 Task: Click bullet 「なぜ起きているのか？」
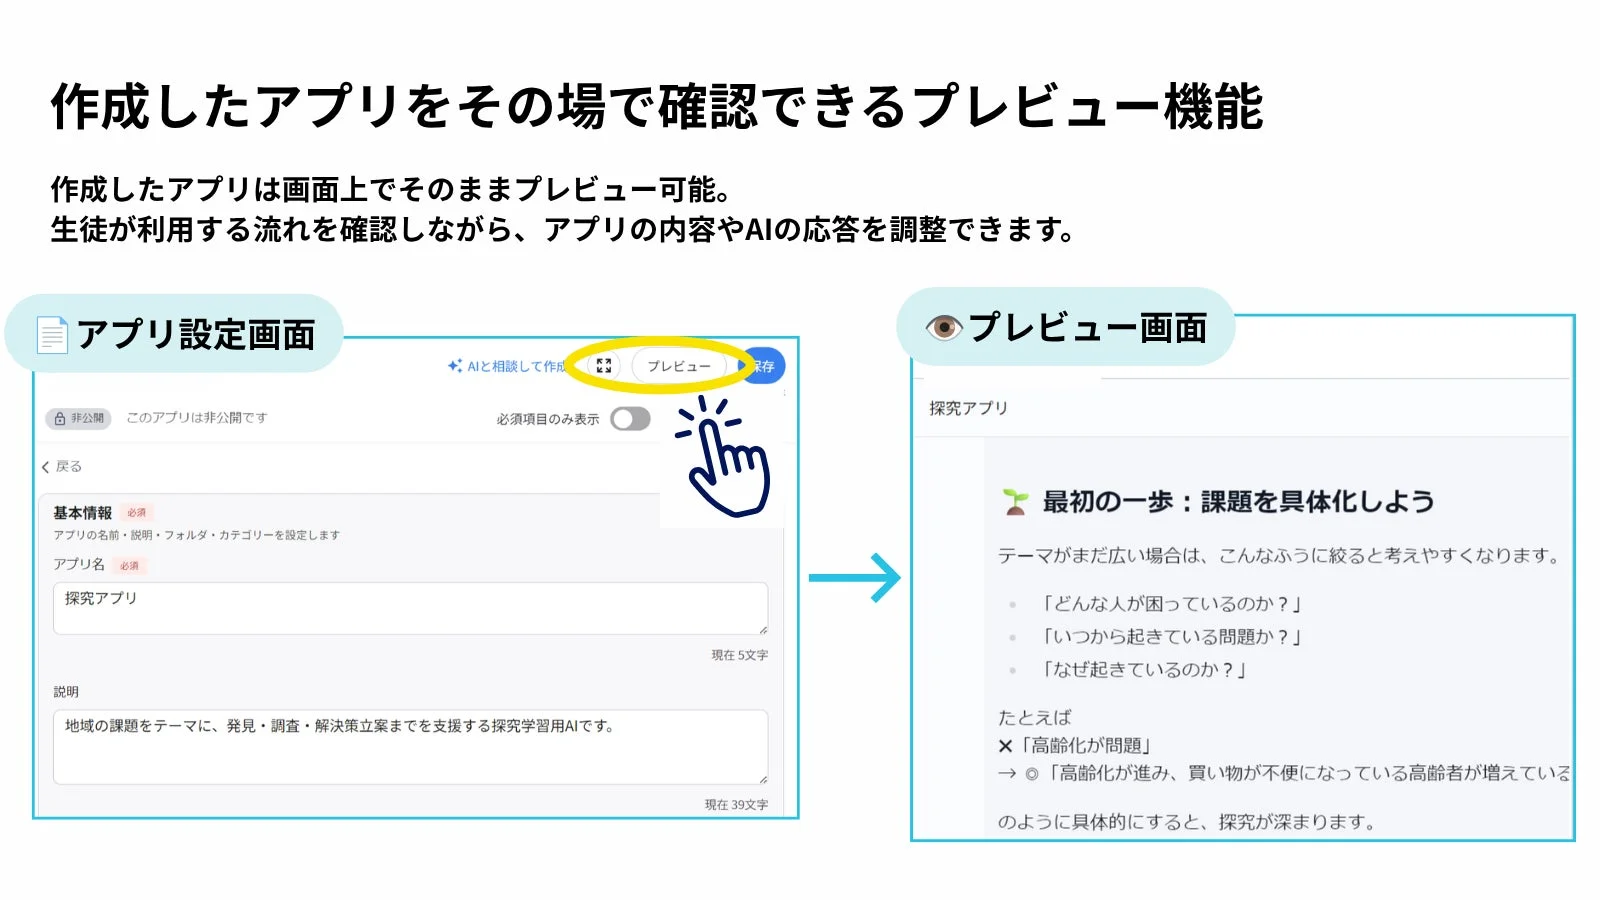[x=1143, y=669]
